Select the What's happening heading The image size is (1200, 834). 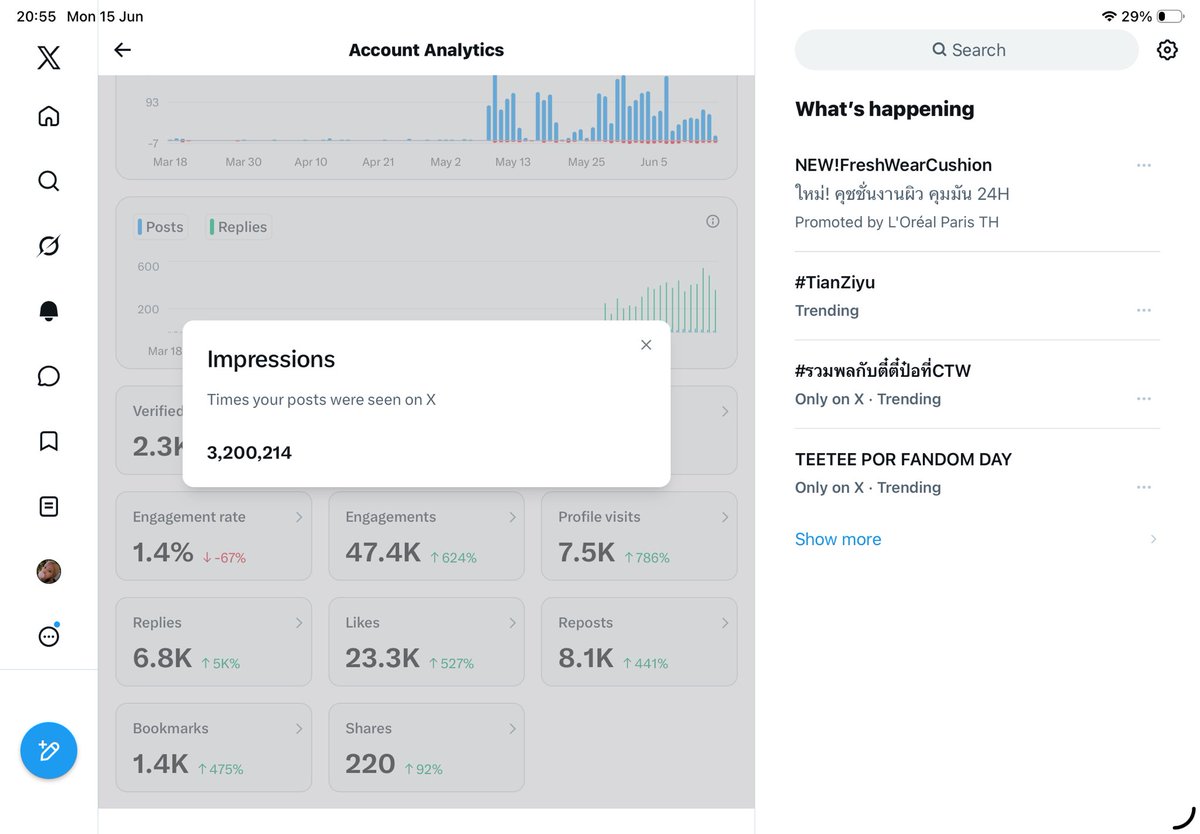(884, 109)
